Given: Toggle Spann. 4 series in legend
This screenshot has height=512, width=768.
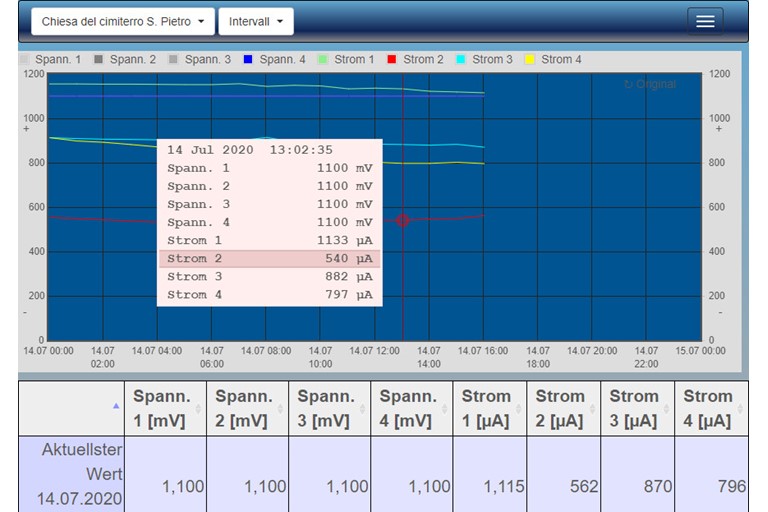Looking at the screenshot, I should pos(275,59).
